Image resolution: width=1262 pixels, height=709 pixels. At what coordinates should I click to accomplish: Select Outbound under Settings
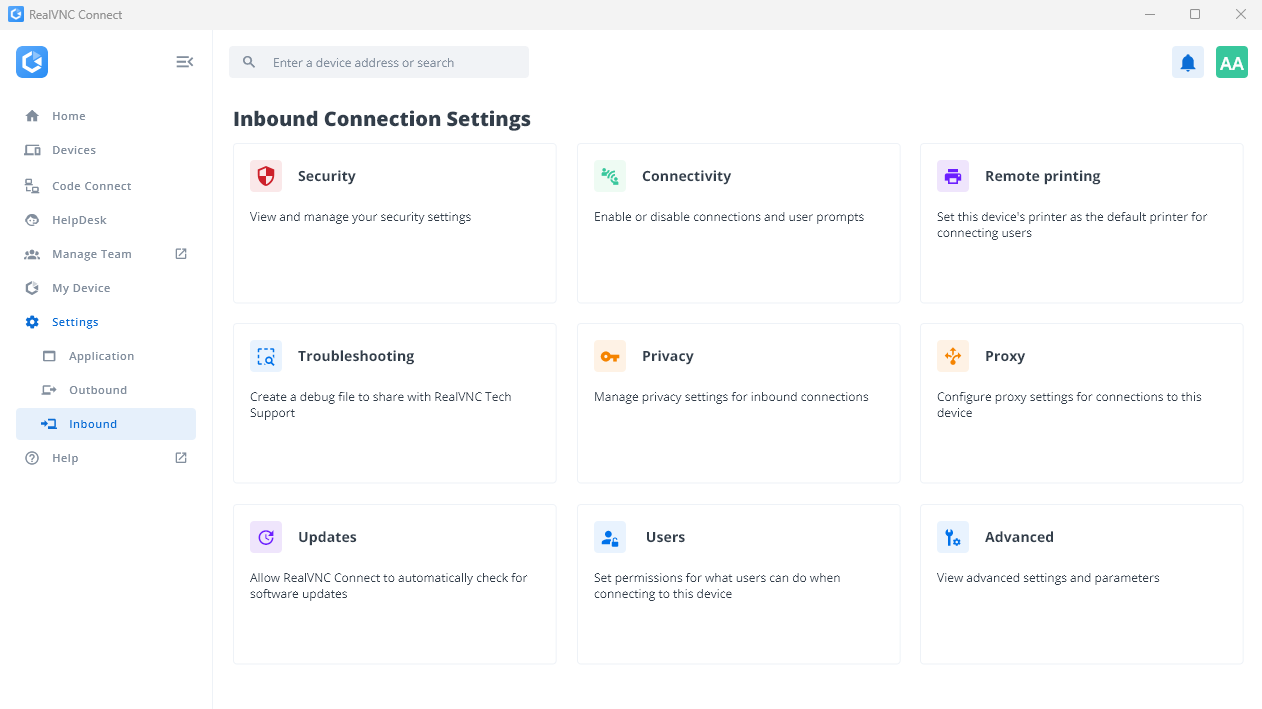point(97,390)
